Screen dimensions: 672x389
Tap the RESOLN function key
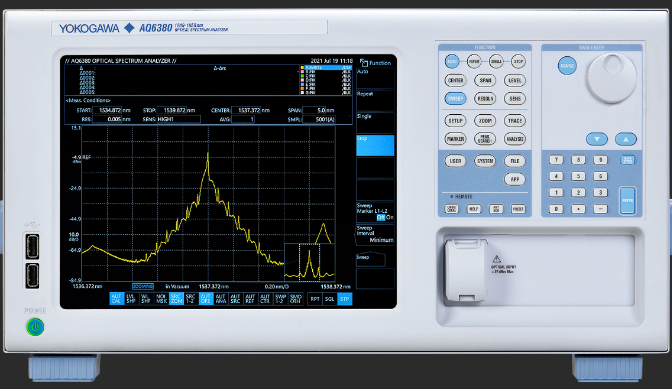[x=485, y=99]
